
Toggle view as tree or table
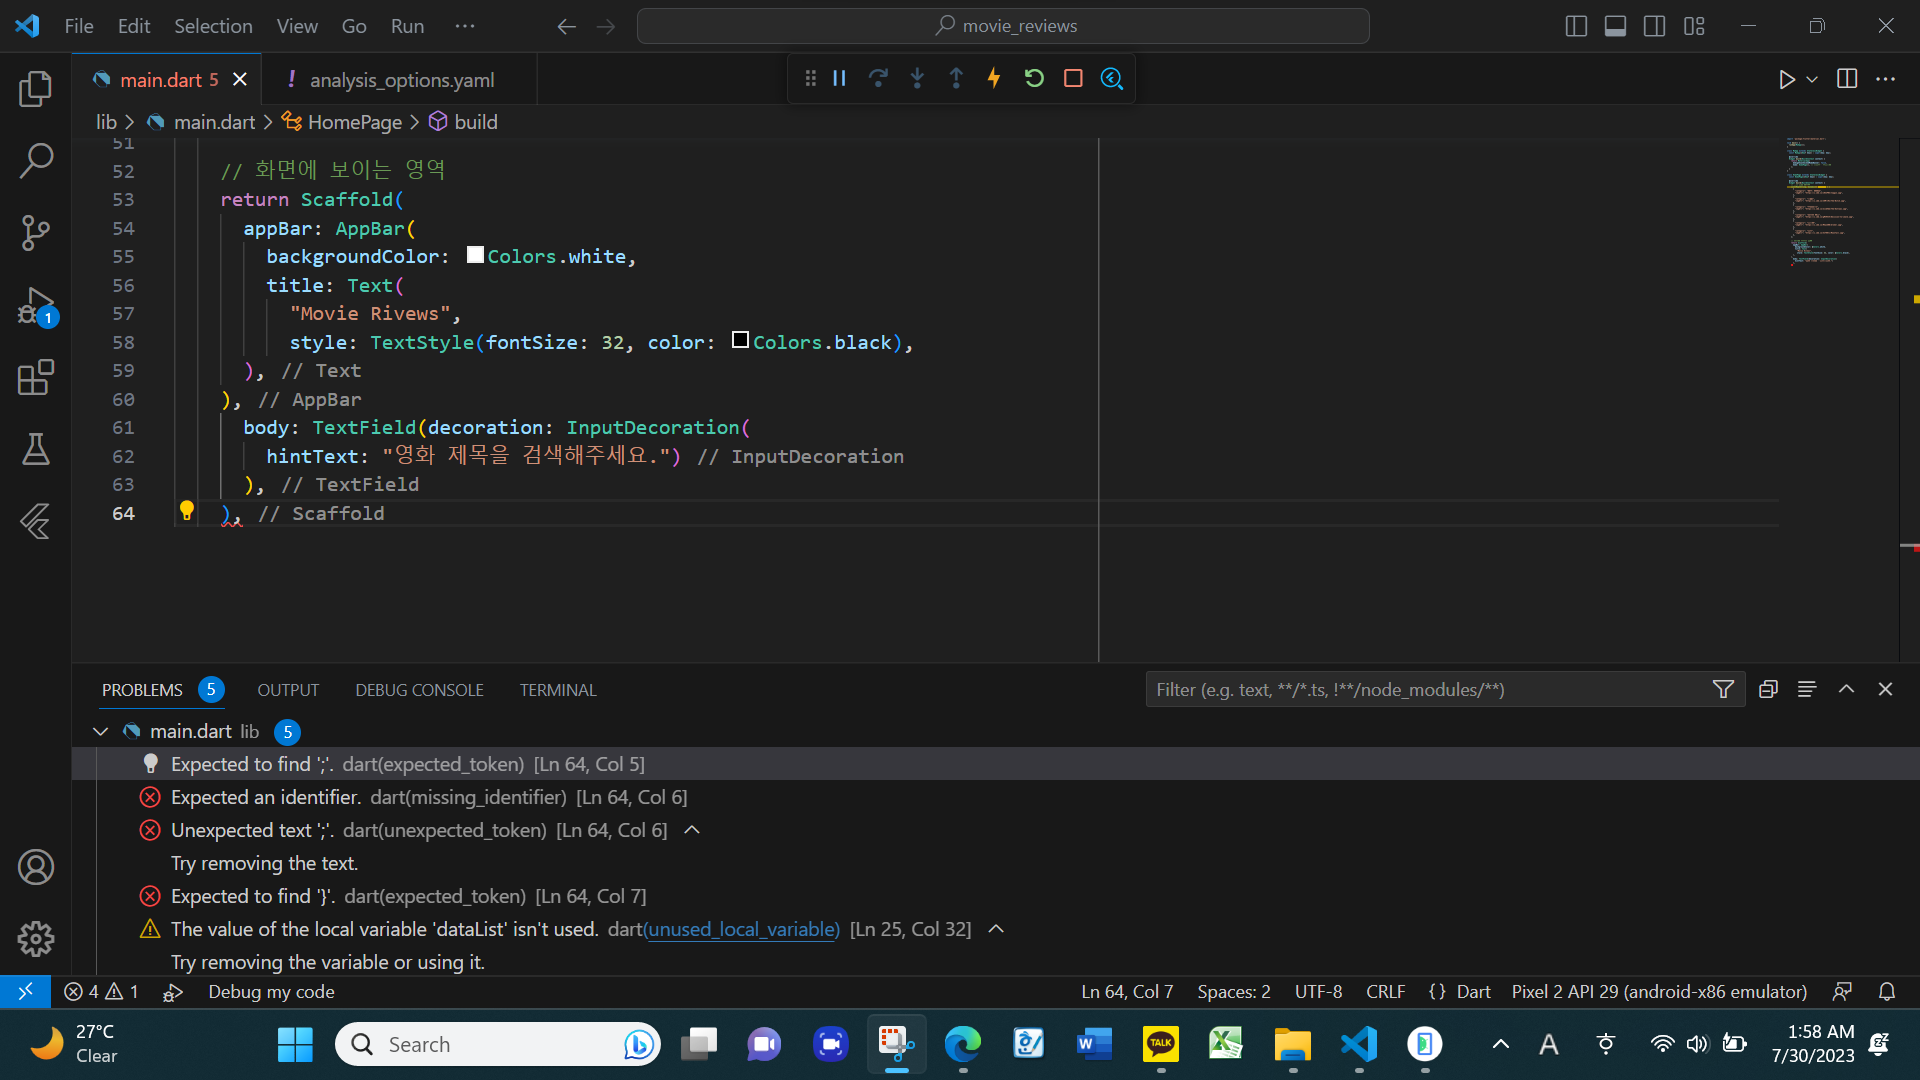click(1807, 690)
